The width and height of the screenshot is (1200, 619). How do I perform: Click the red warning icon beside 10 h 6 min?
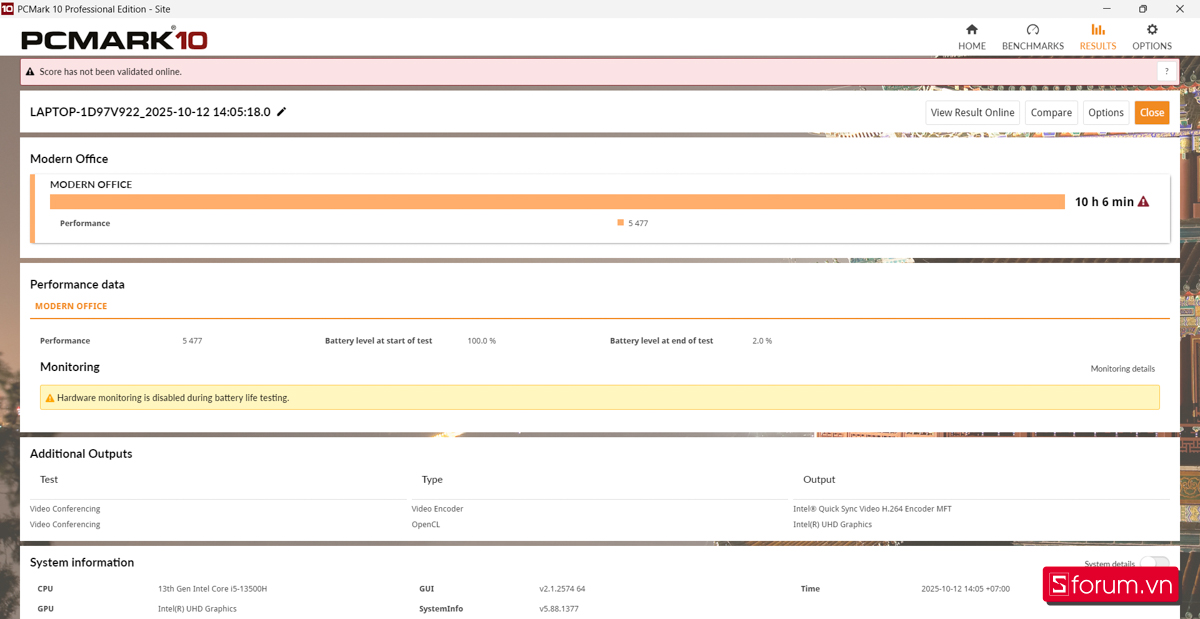pyautogui.click(x=1144, y=202)
